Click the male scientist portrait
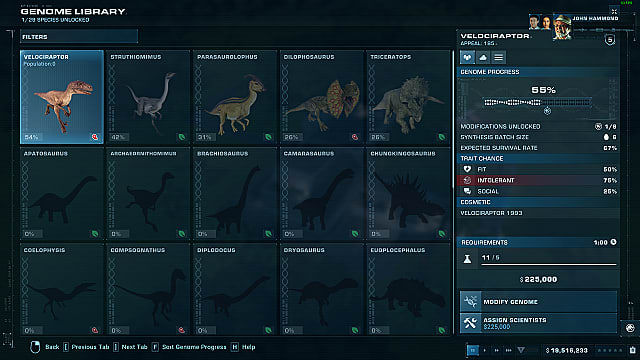 click(534, 22)
